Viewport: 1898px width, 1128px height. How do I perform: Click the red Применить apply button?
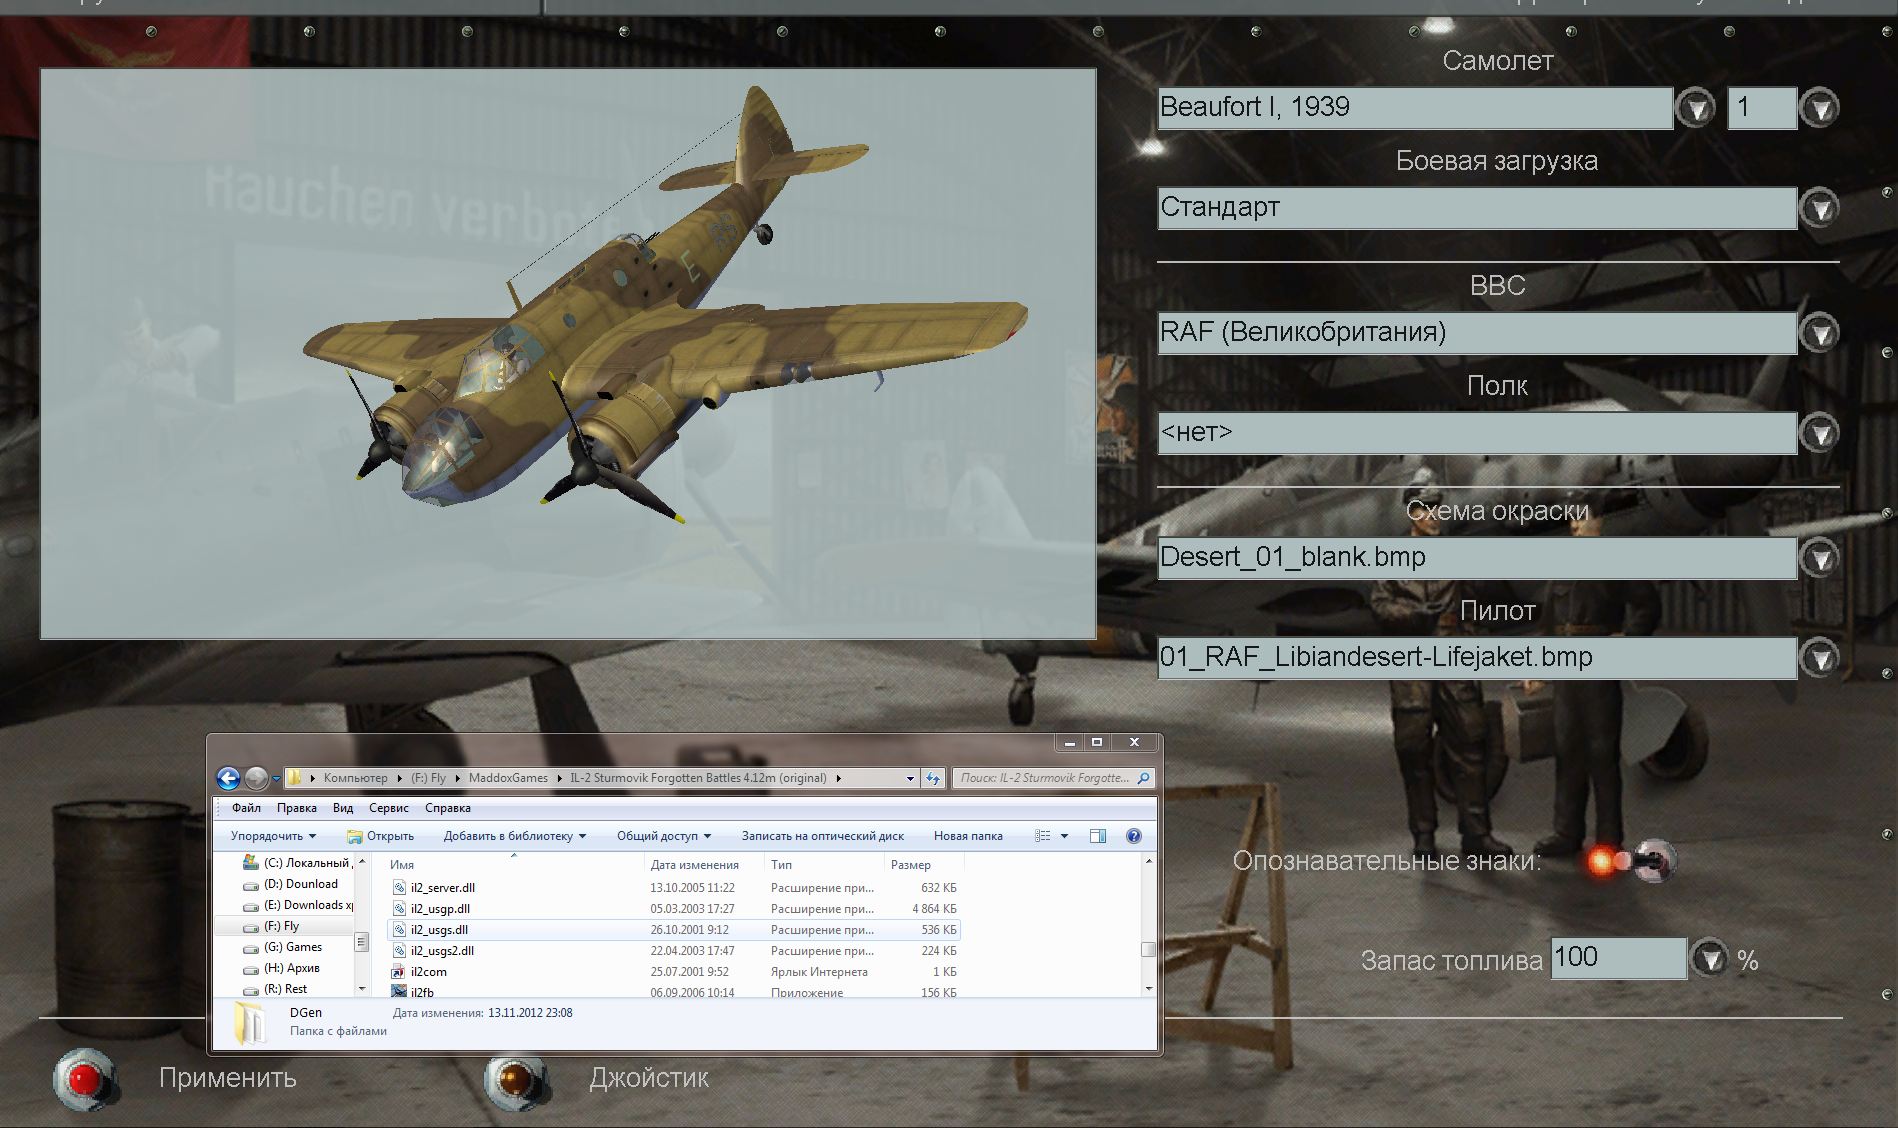click(x=85, y=1078)
